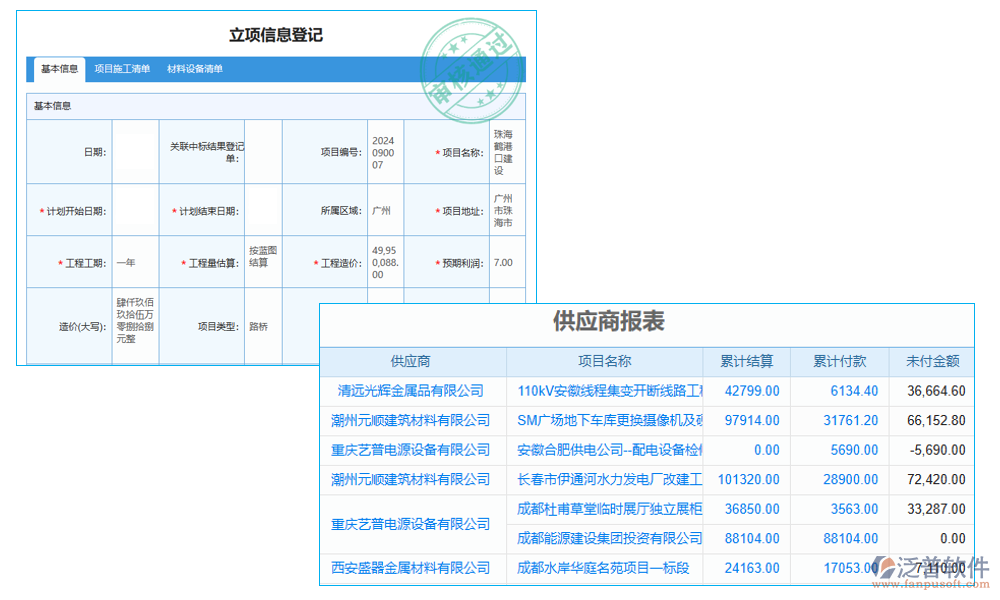Open 安徽合肥供电公司--配电设备检修 project
The height and width of the screenshot is (600, 1000).
click(611, 450)
